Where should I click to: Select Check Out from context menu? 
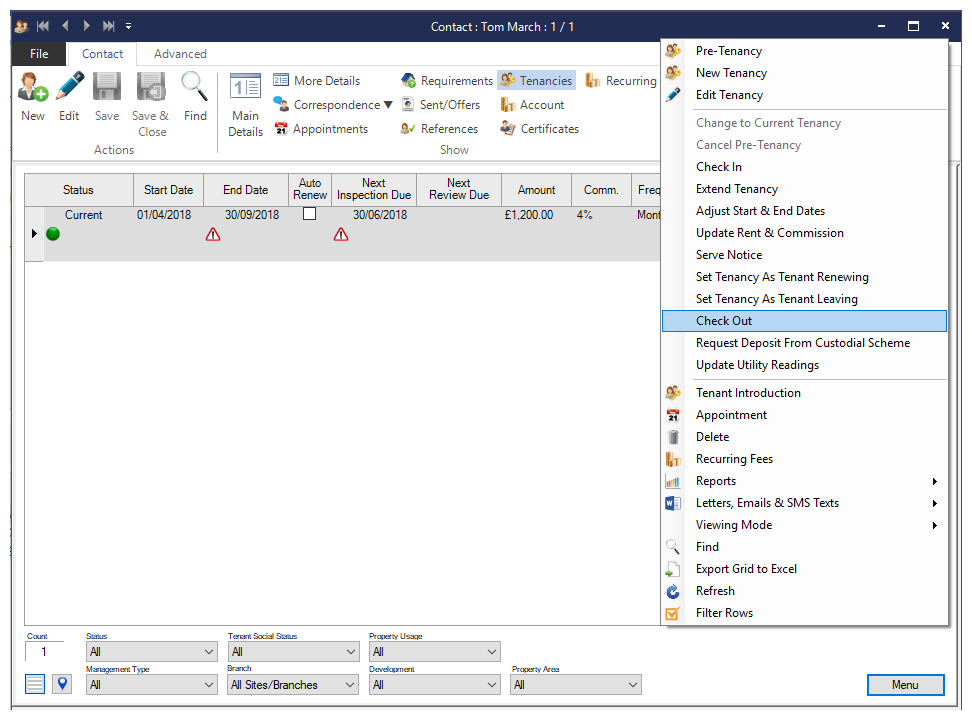click(724, 321)
